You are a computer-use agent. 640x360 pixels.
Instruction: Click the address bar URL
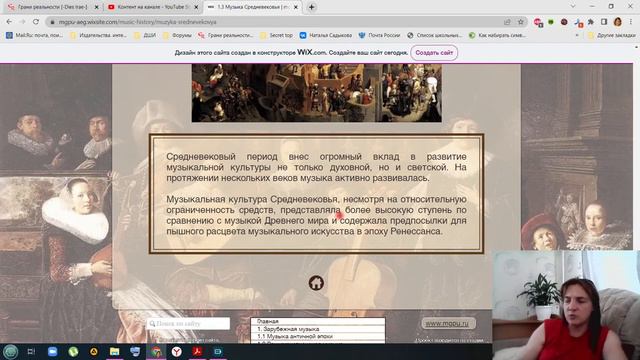click(x=138, y=22)
